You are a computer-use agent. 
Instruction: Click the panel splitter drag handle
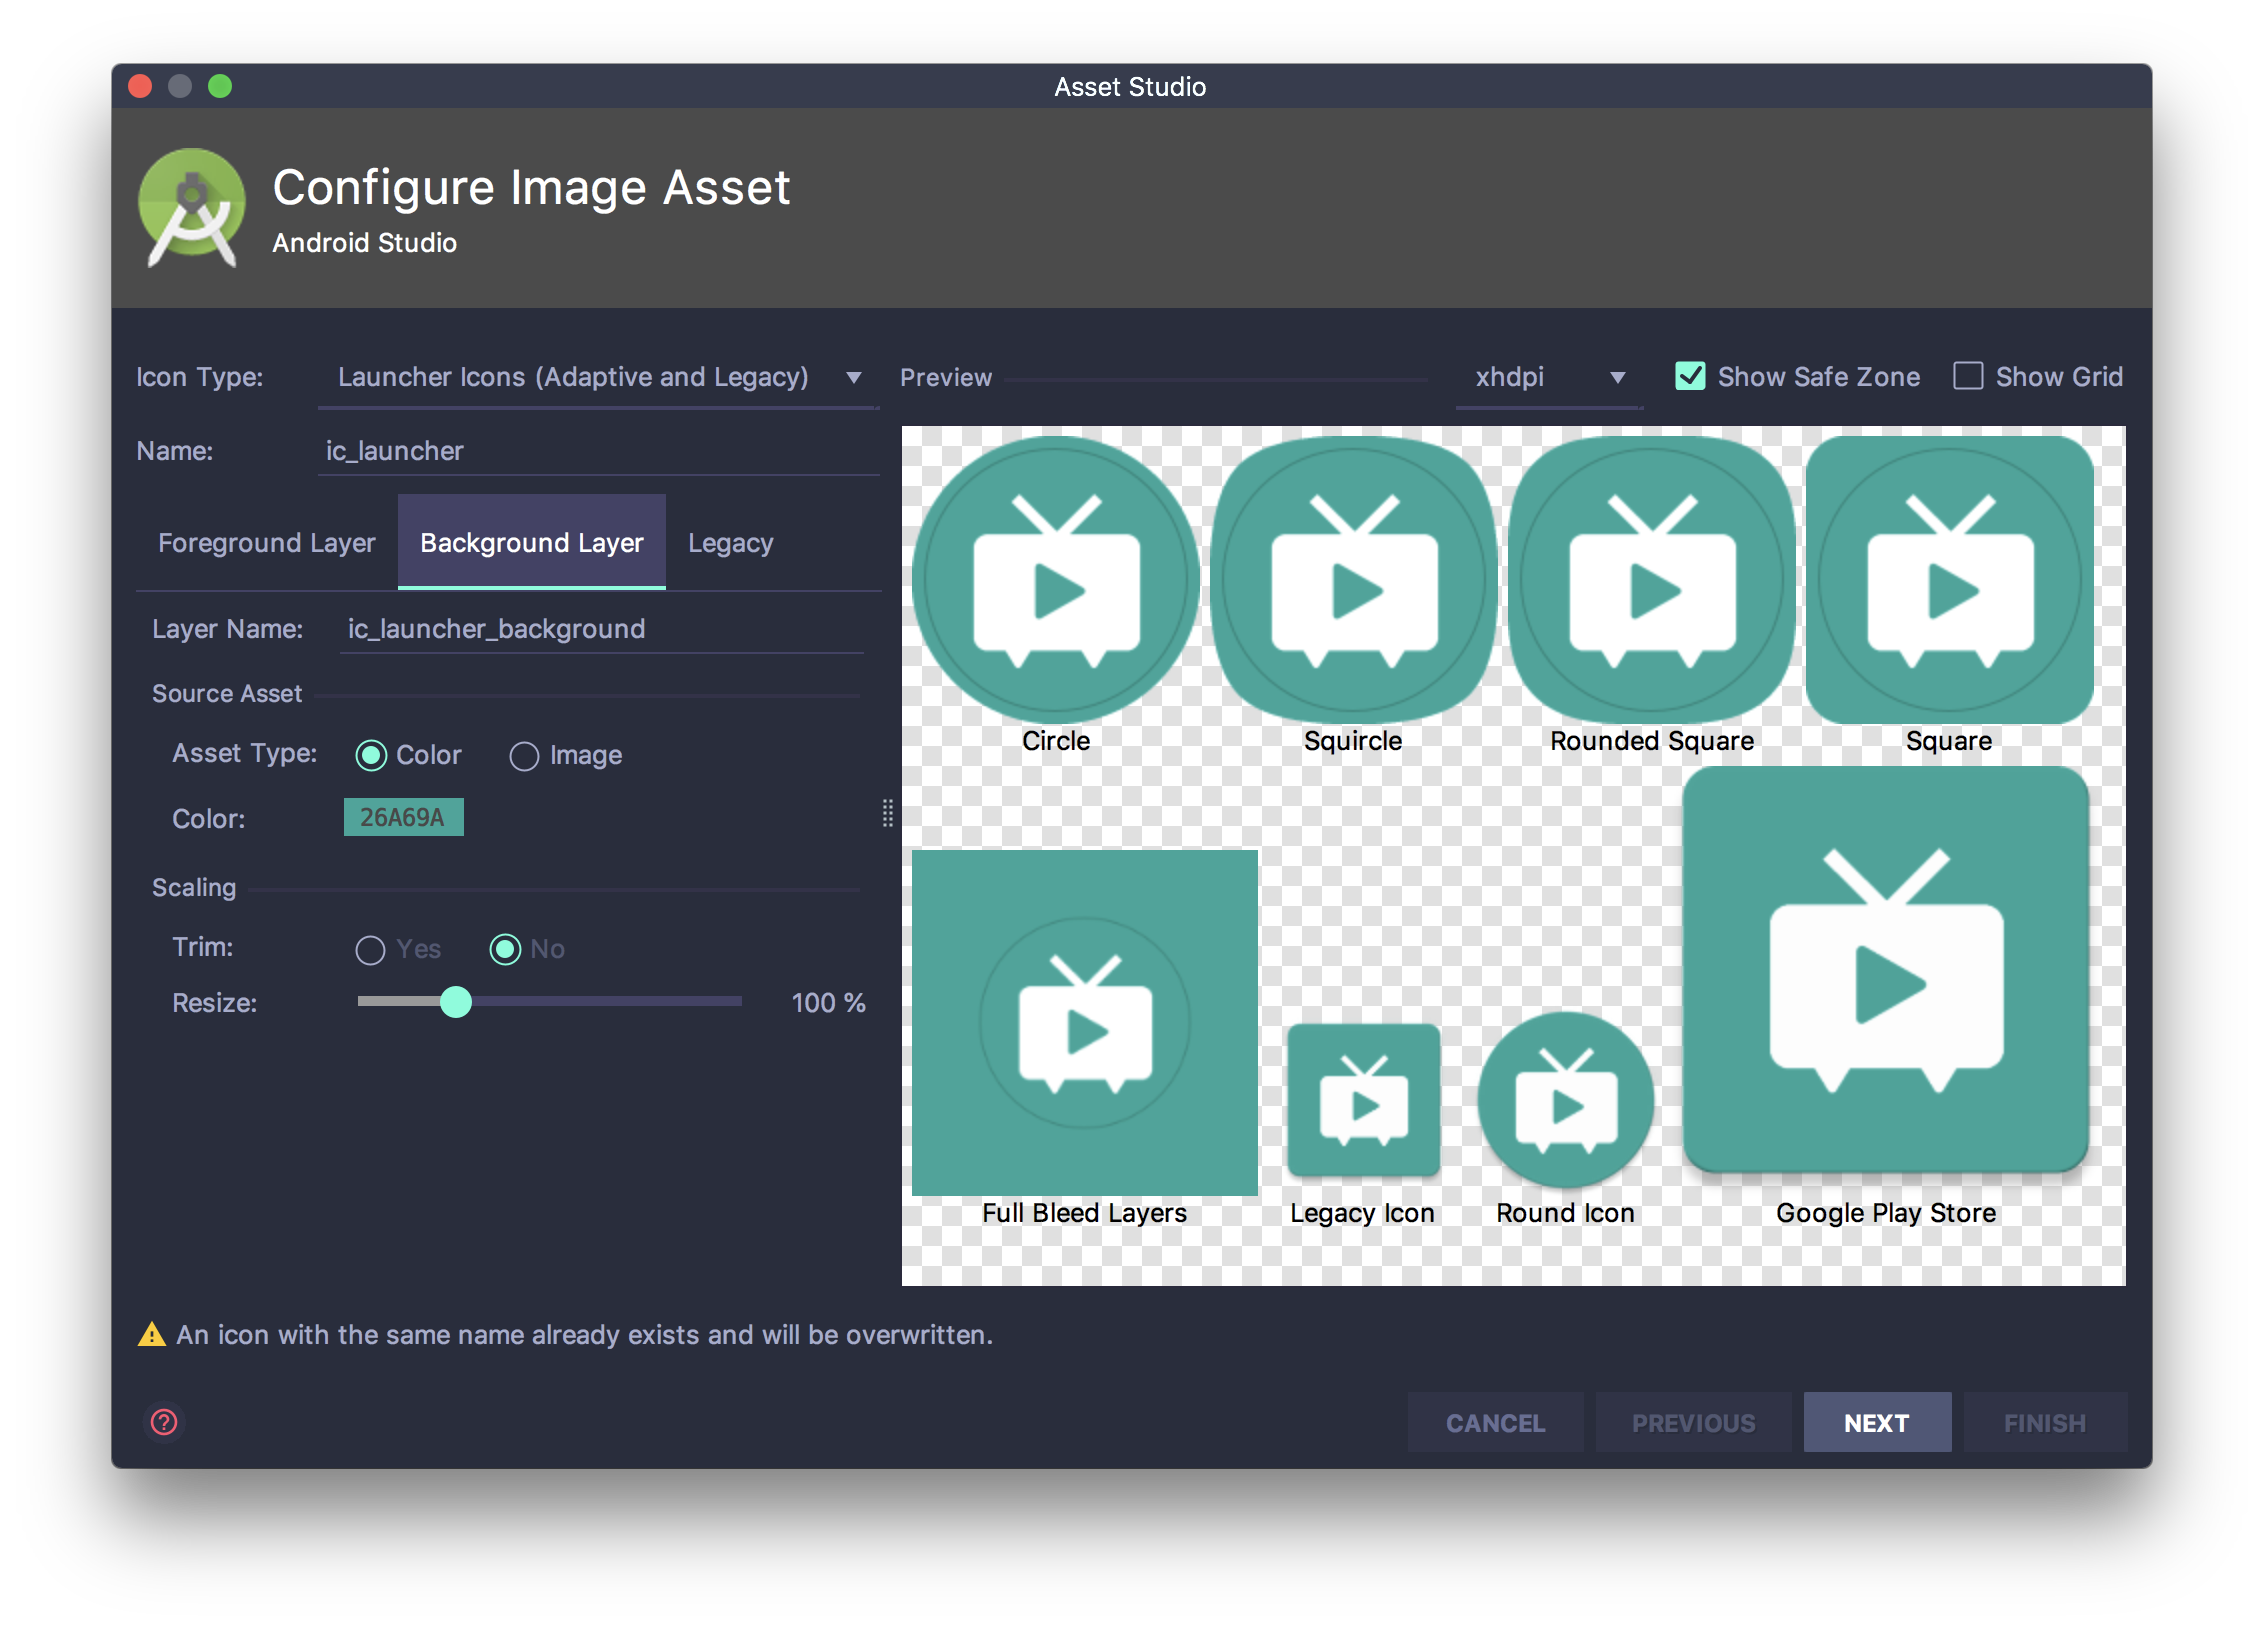click(888, 813)
